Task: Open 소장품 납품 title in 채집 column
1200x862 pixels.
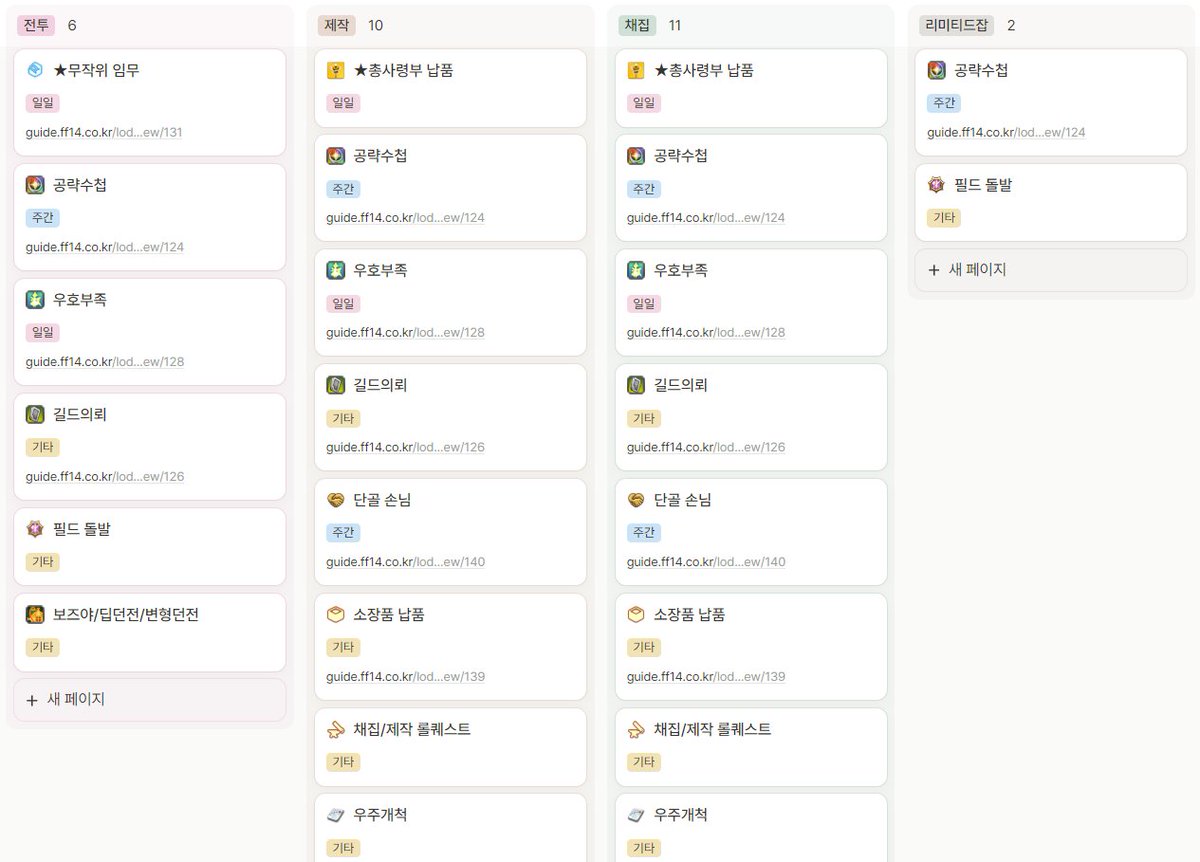Action: (x=690, y=614)
